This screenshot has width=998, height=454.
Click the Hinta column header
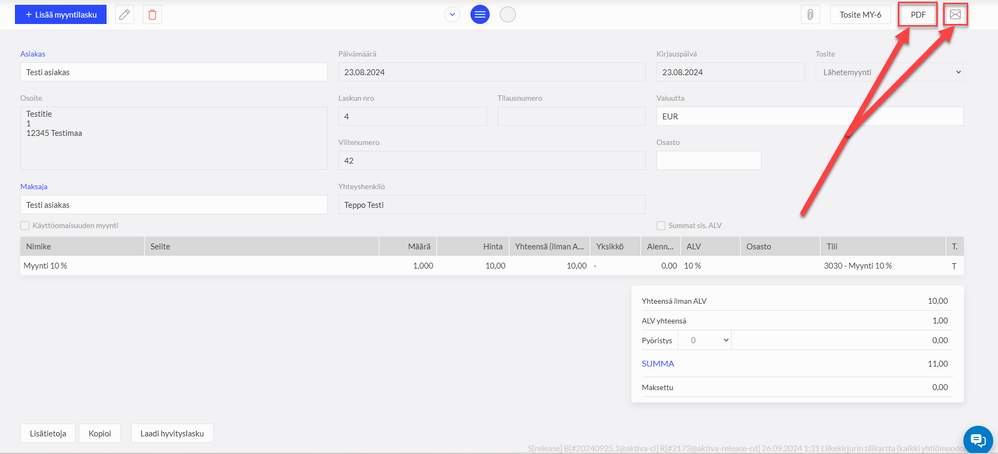point(473,246)
